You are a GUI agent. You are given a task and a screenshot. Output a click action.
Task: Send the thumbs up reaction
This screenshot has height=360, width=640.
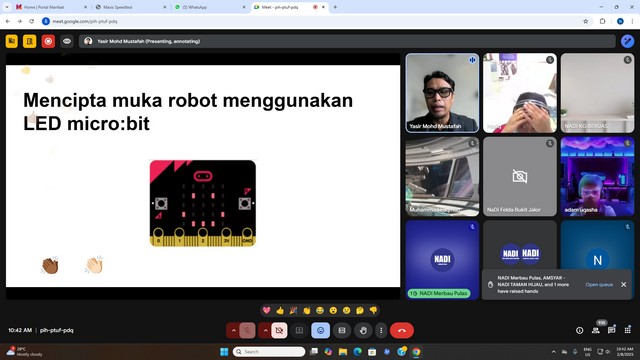tap(280, 311)
